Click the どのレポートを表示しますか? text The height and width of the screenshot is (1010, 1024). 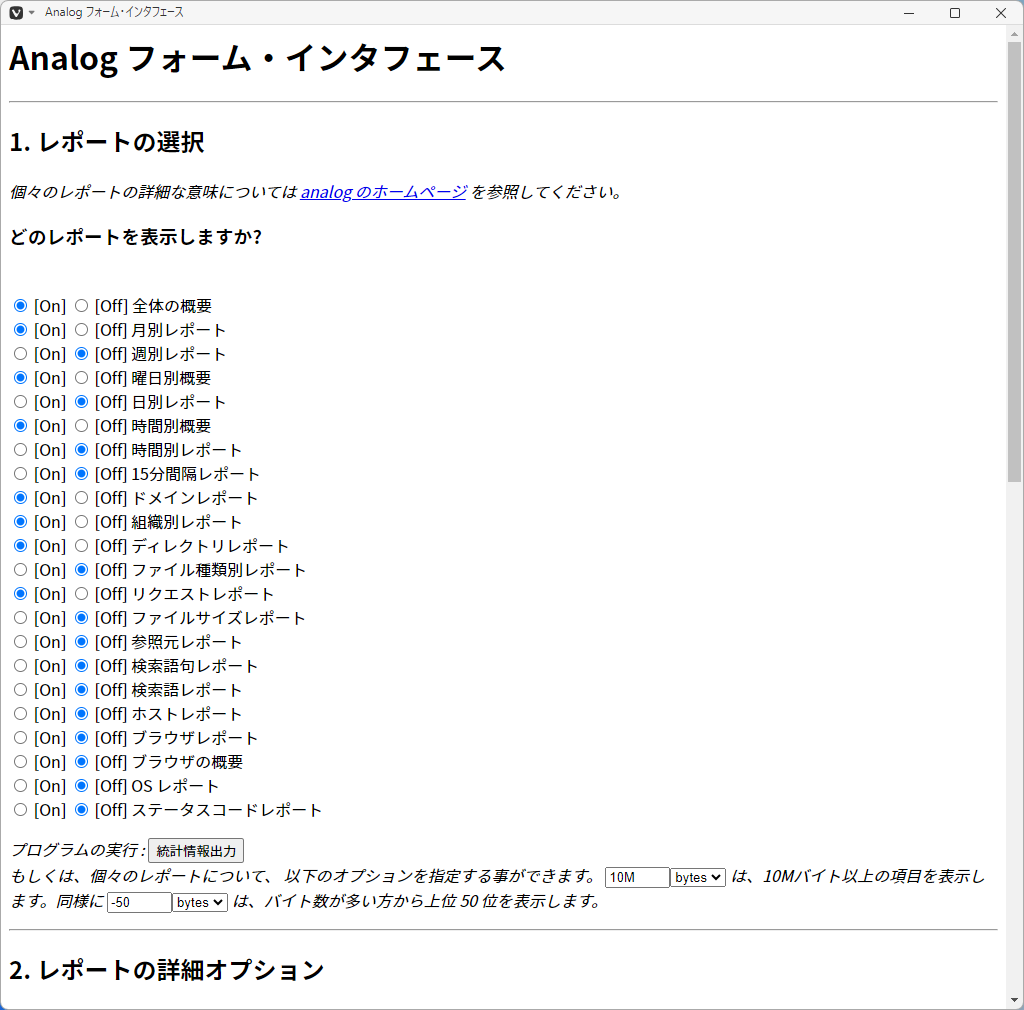click(x=136, y=236)
